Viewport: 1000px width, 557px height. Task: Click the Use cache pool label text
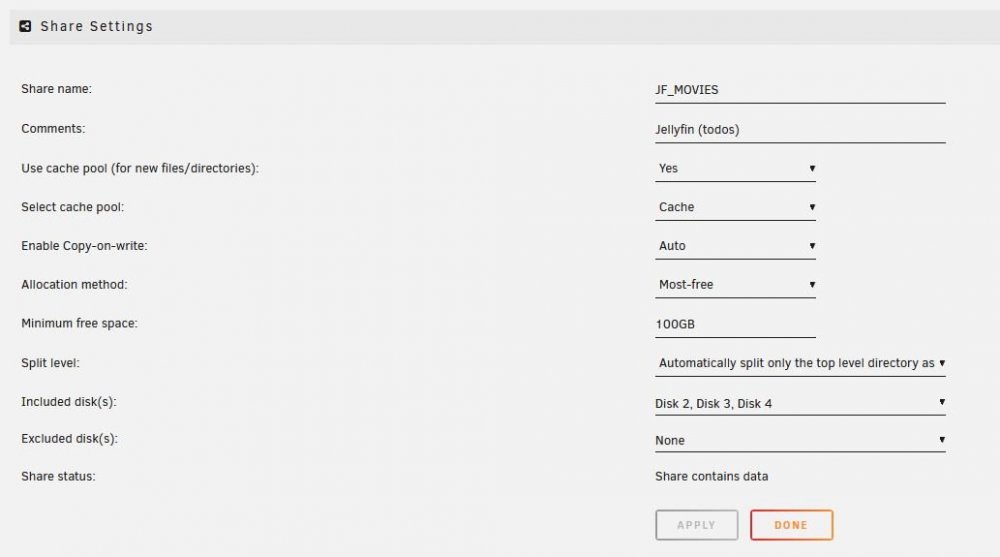point(140,168)
